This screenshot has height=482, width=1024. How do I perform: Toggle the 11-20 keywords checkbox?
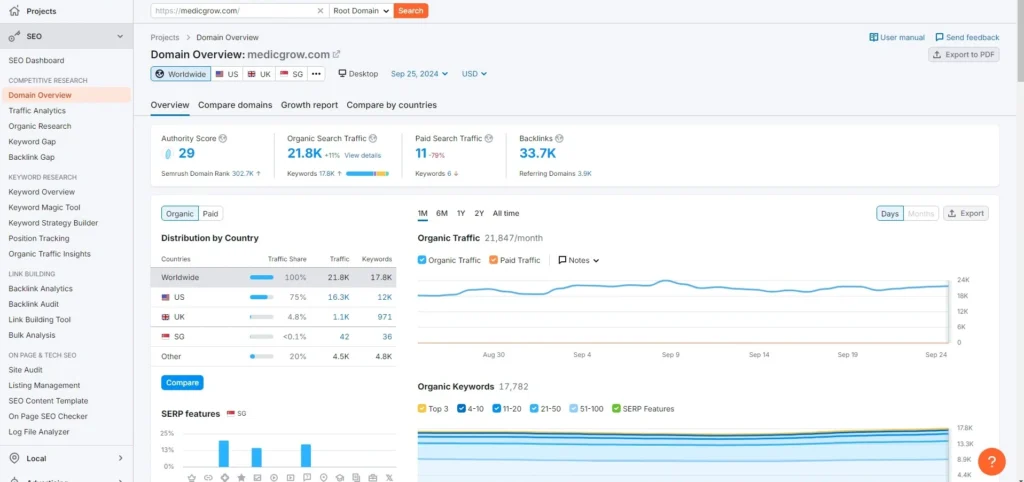point(497,409)
